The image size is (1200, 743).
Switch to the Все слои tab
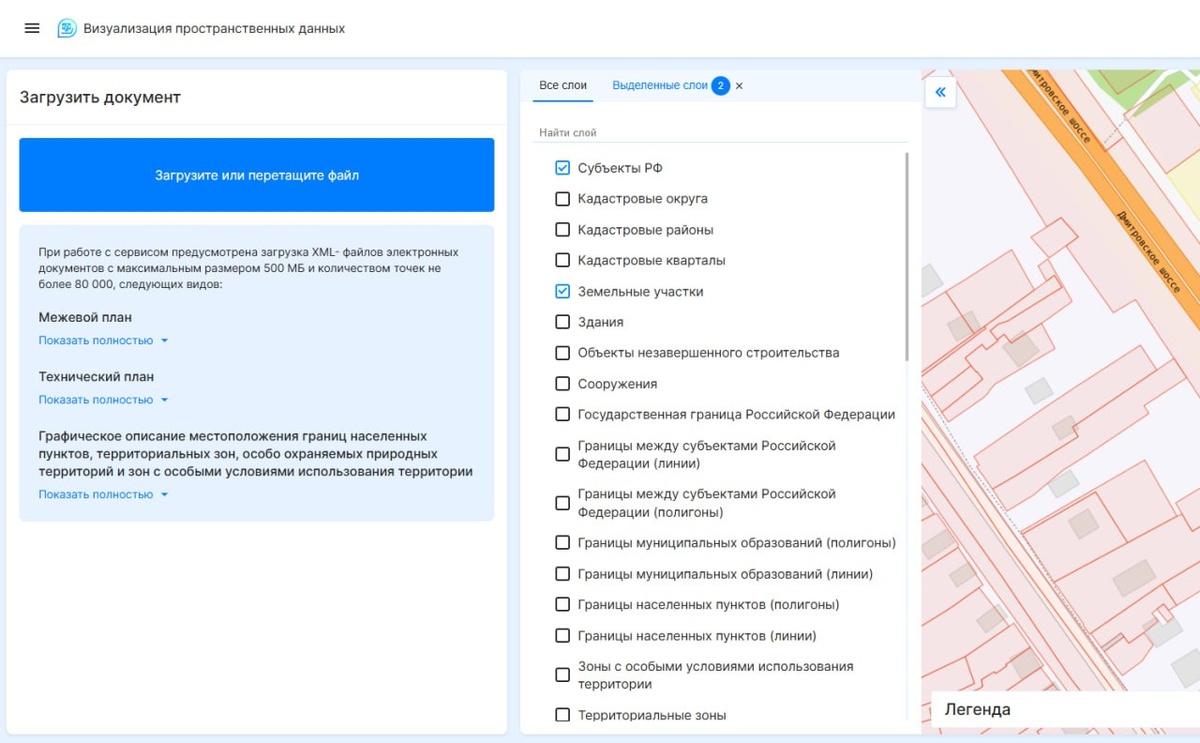tap(563, 86)
